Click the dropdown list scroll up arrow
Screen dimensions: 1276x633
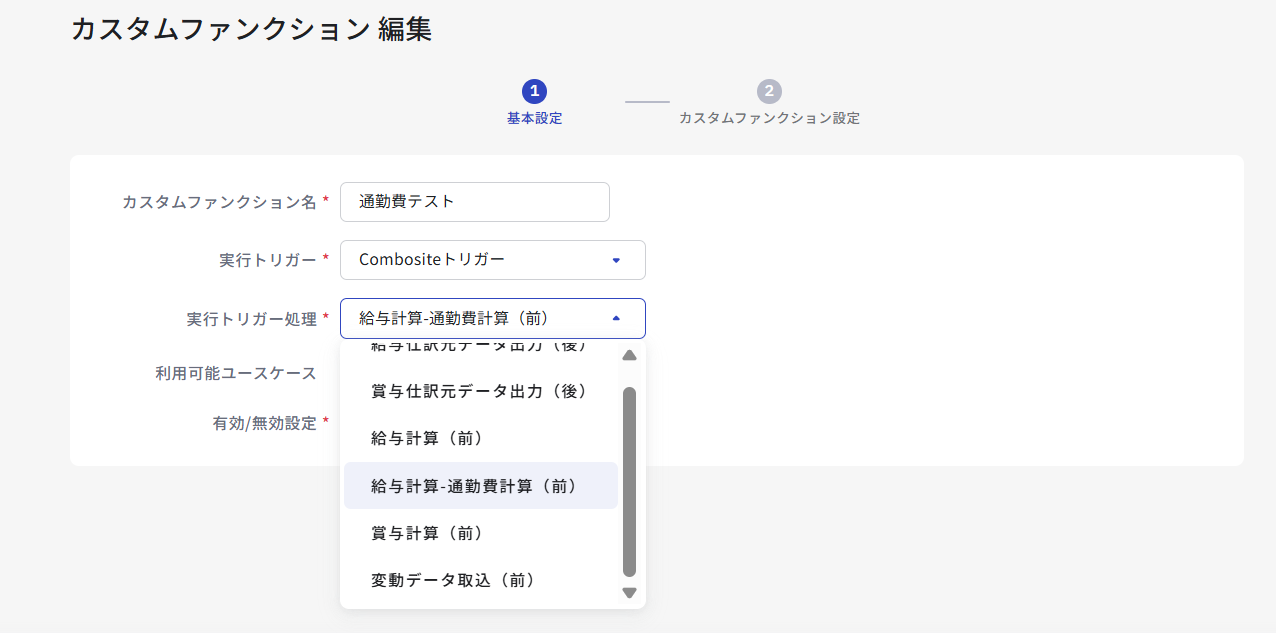[x=629, y=355]
